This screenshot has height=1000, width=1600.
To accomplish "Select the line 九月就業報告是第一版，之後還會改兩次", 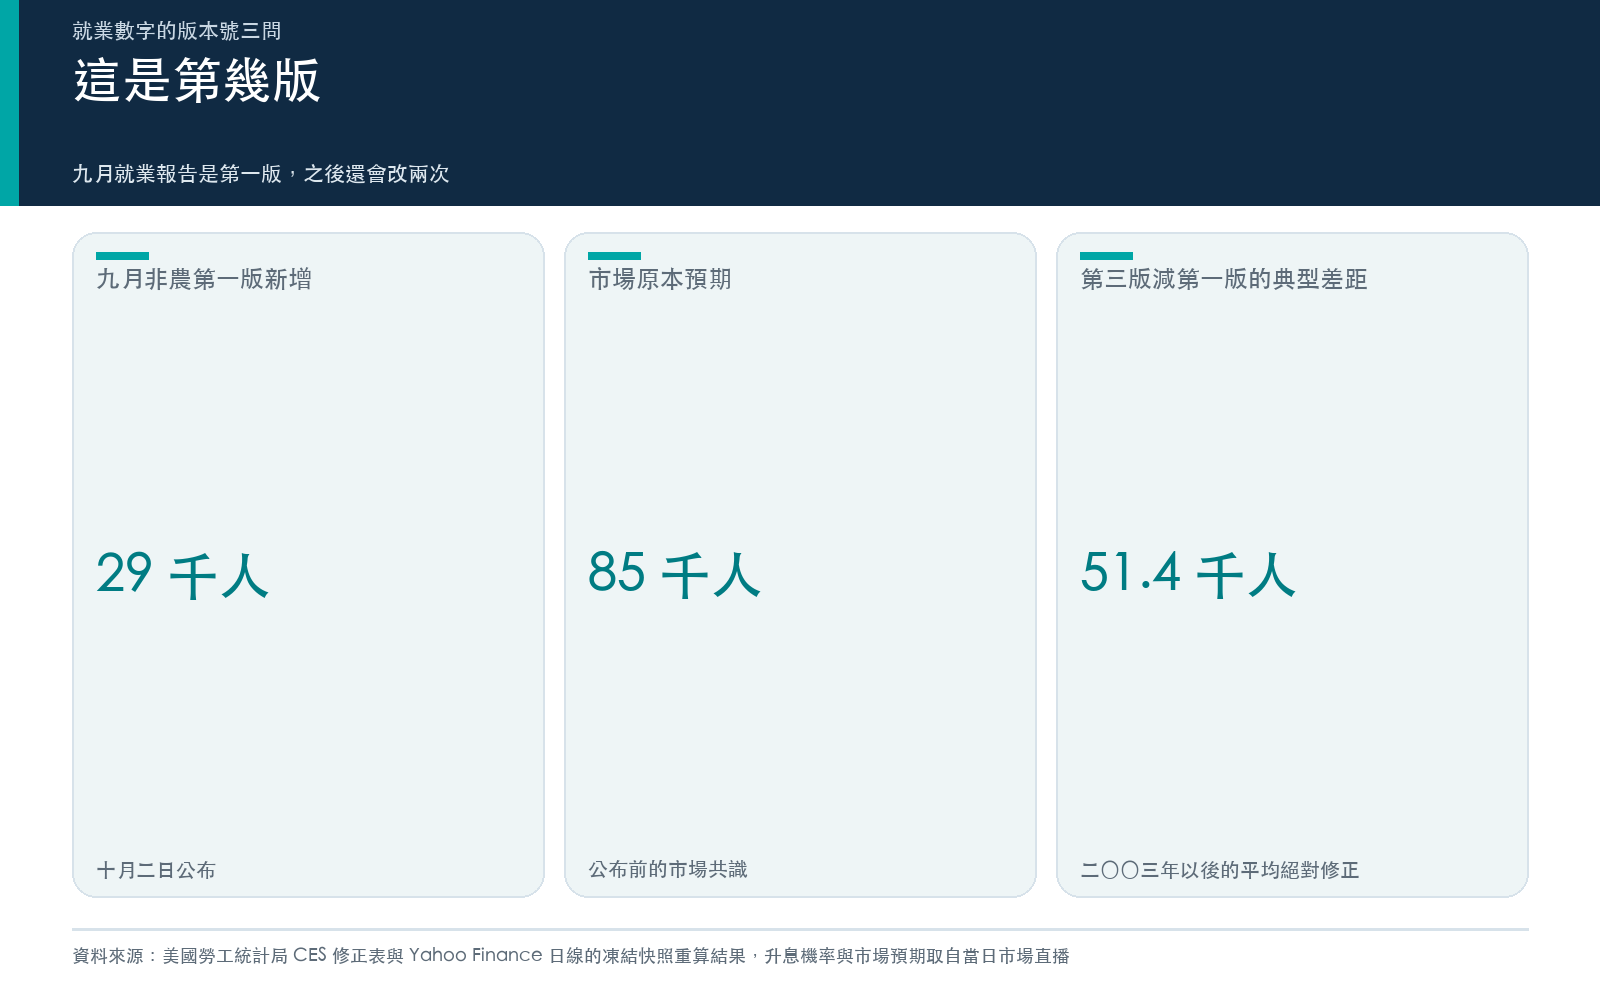I will [261, 174].
